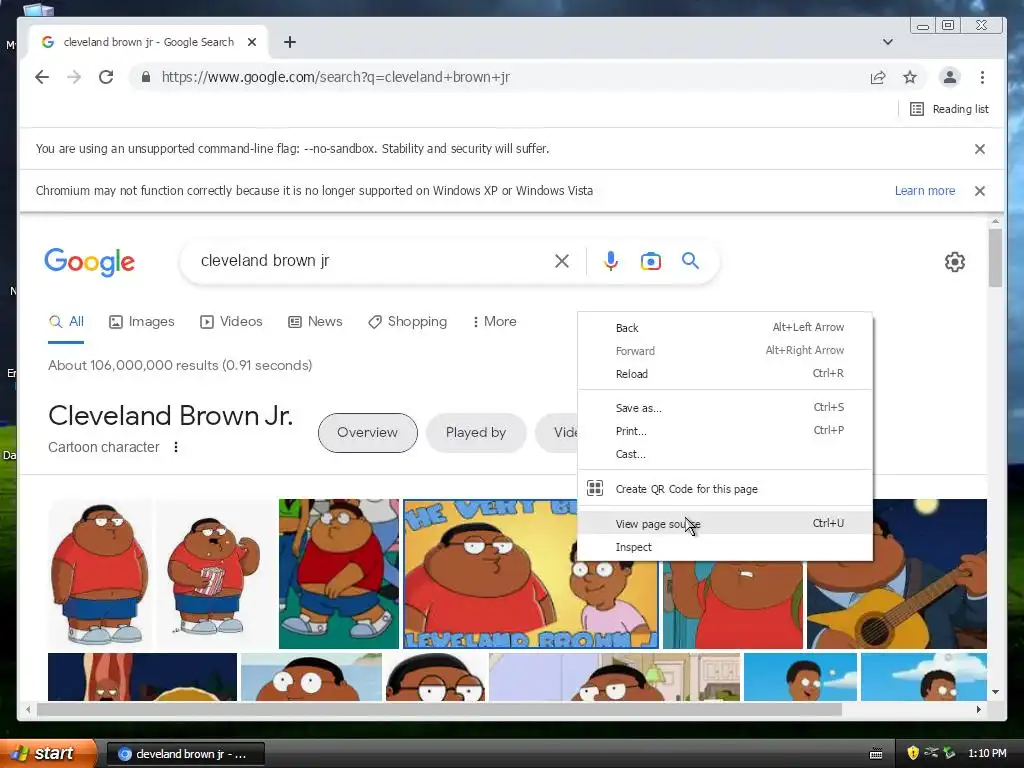Switch to the Images tab

pyautogui.click(x=142, y=322)
